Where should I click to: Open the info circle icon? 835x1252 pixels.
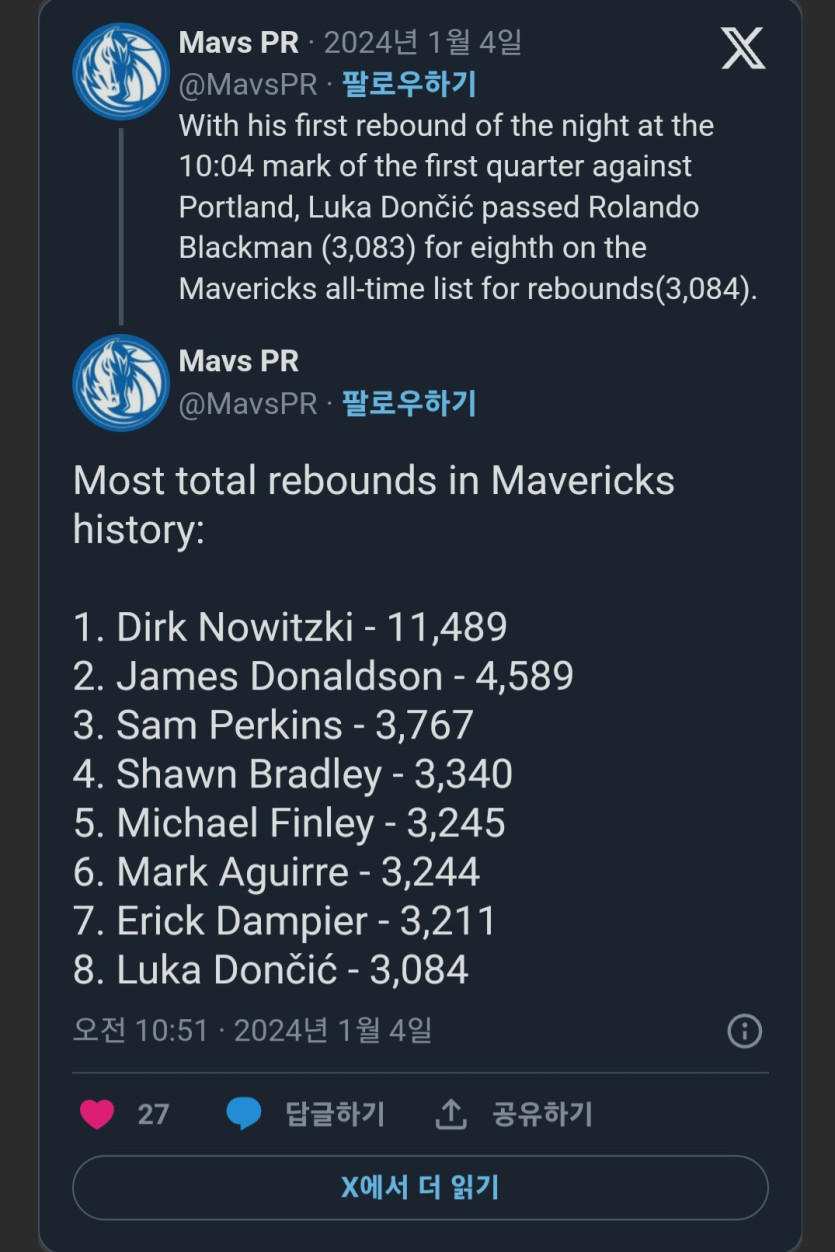click(x=744, y=1031)
